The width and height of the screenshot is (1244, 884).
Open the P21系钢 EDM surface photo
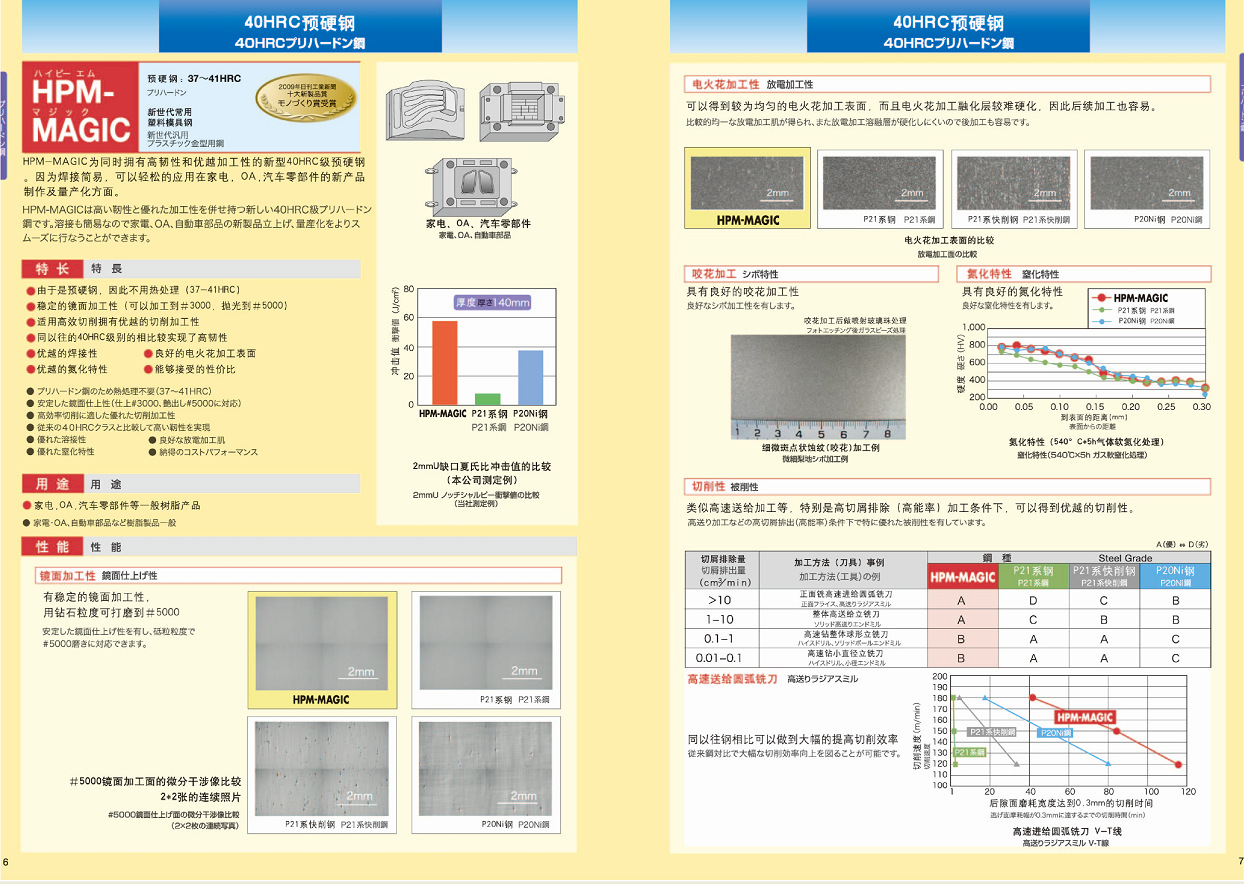879,182
